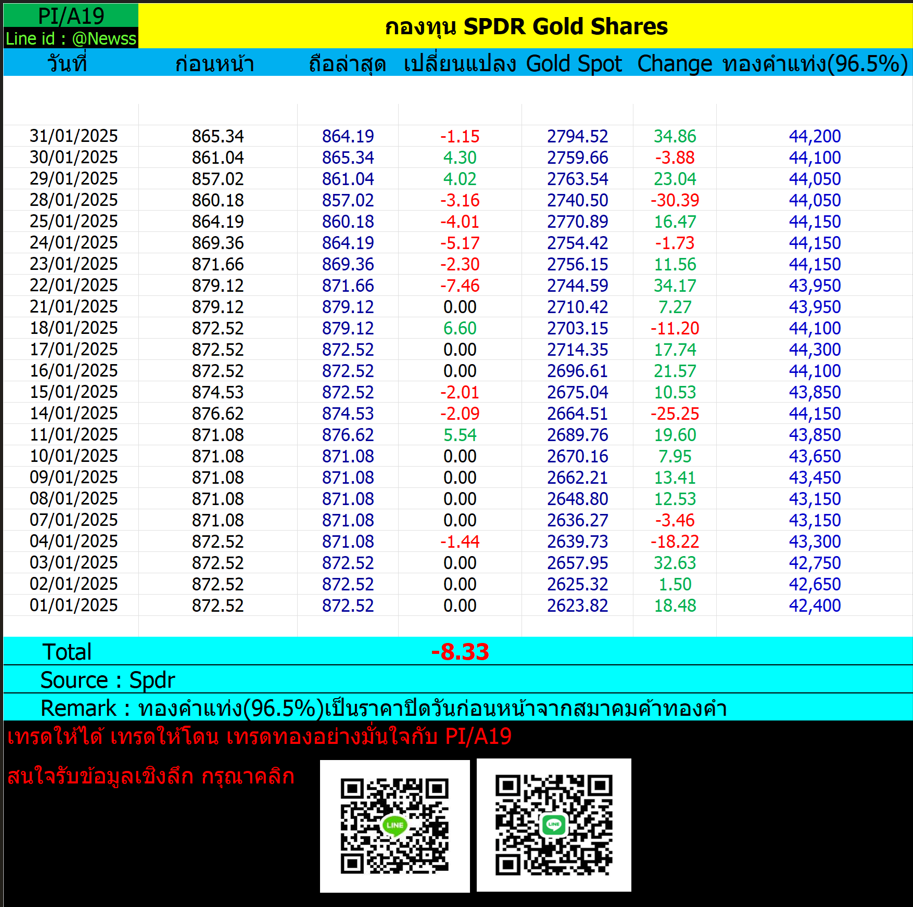Select the Change column header

(674, 63)
